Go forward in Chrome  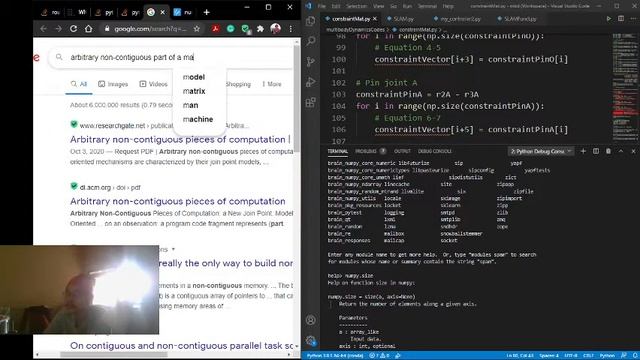tap(58, 29)
